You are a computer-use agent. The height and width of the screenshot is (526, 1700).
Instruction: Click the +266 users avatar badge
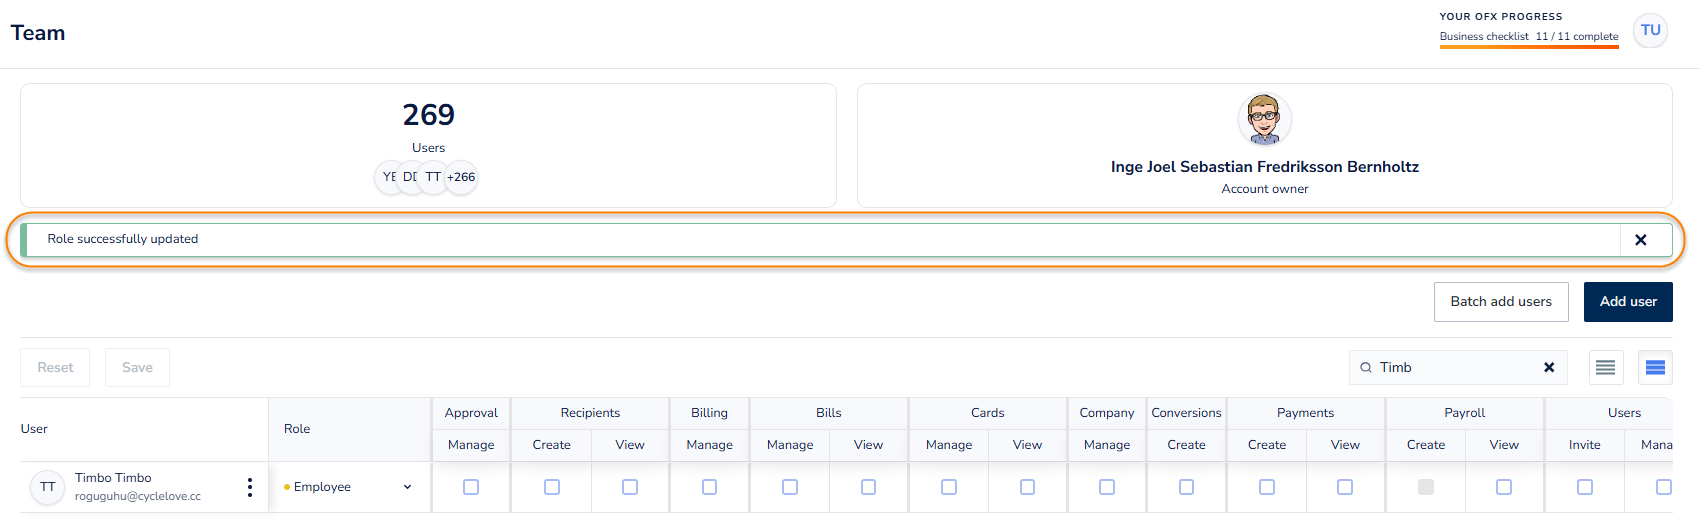[461, 178]
